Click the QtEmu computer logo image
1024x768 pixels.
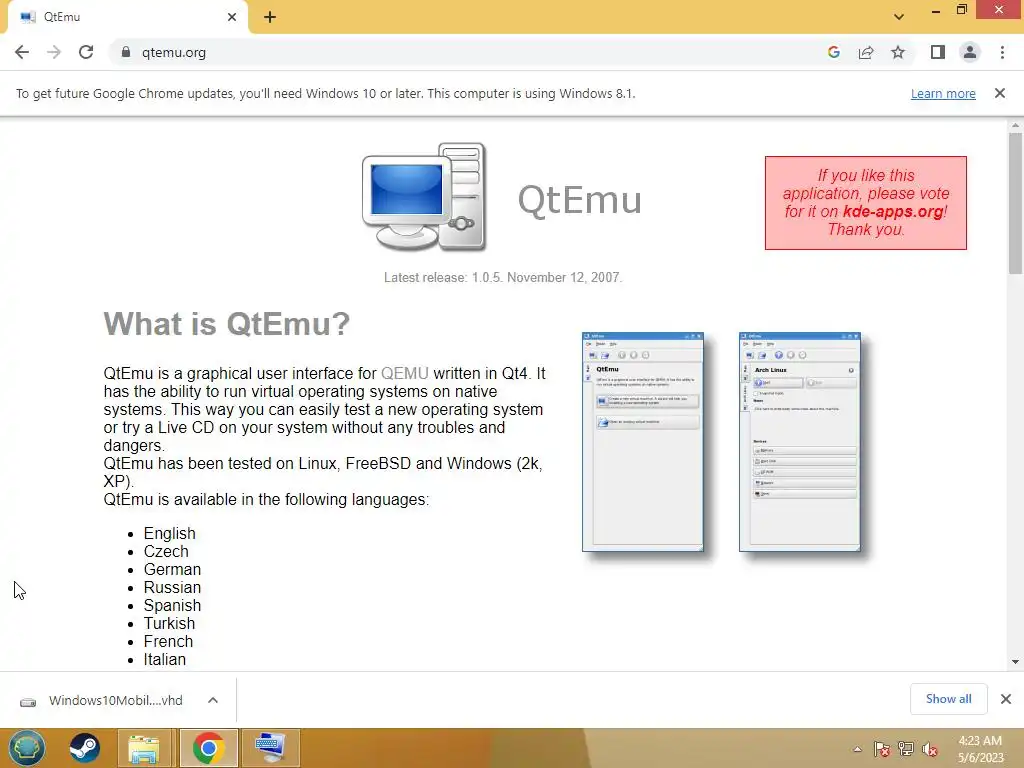click(424, 197)
